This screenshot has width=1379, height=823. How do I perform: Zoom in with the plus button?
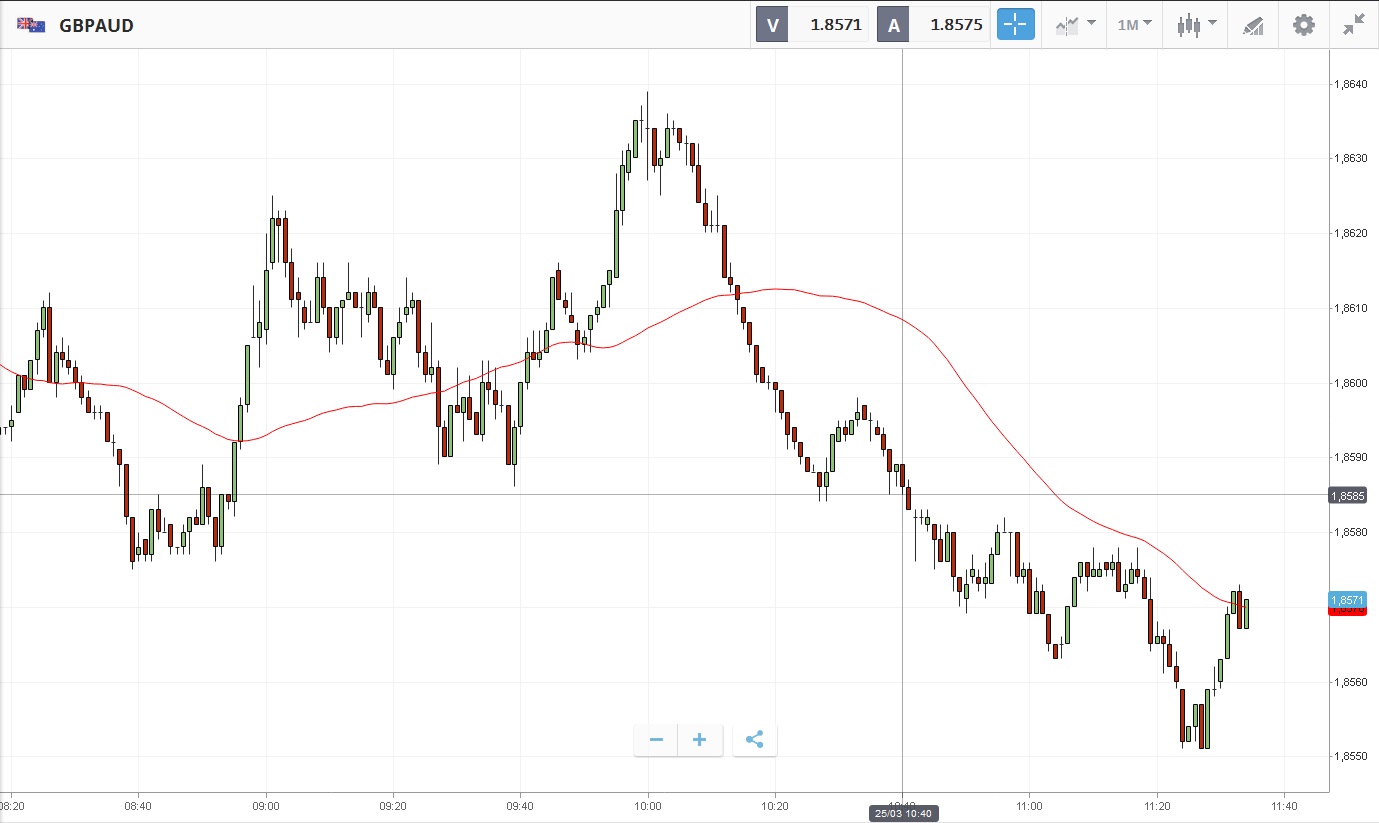tap(700, 740)
